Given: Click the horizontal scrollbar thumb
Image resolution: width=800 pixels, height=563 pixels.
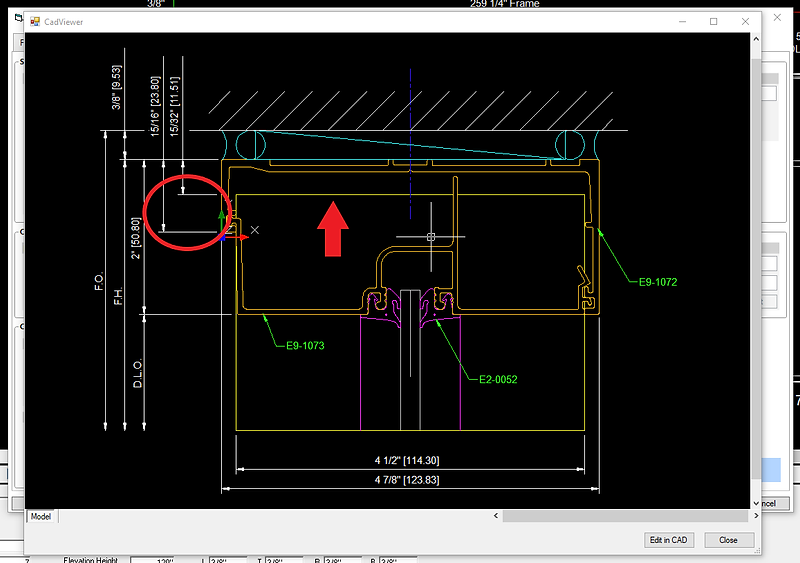Looking at the screenshot, I should coord(626,516).
